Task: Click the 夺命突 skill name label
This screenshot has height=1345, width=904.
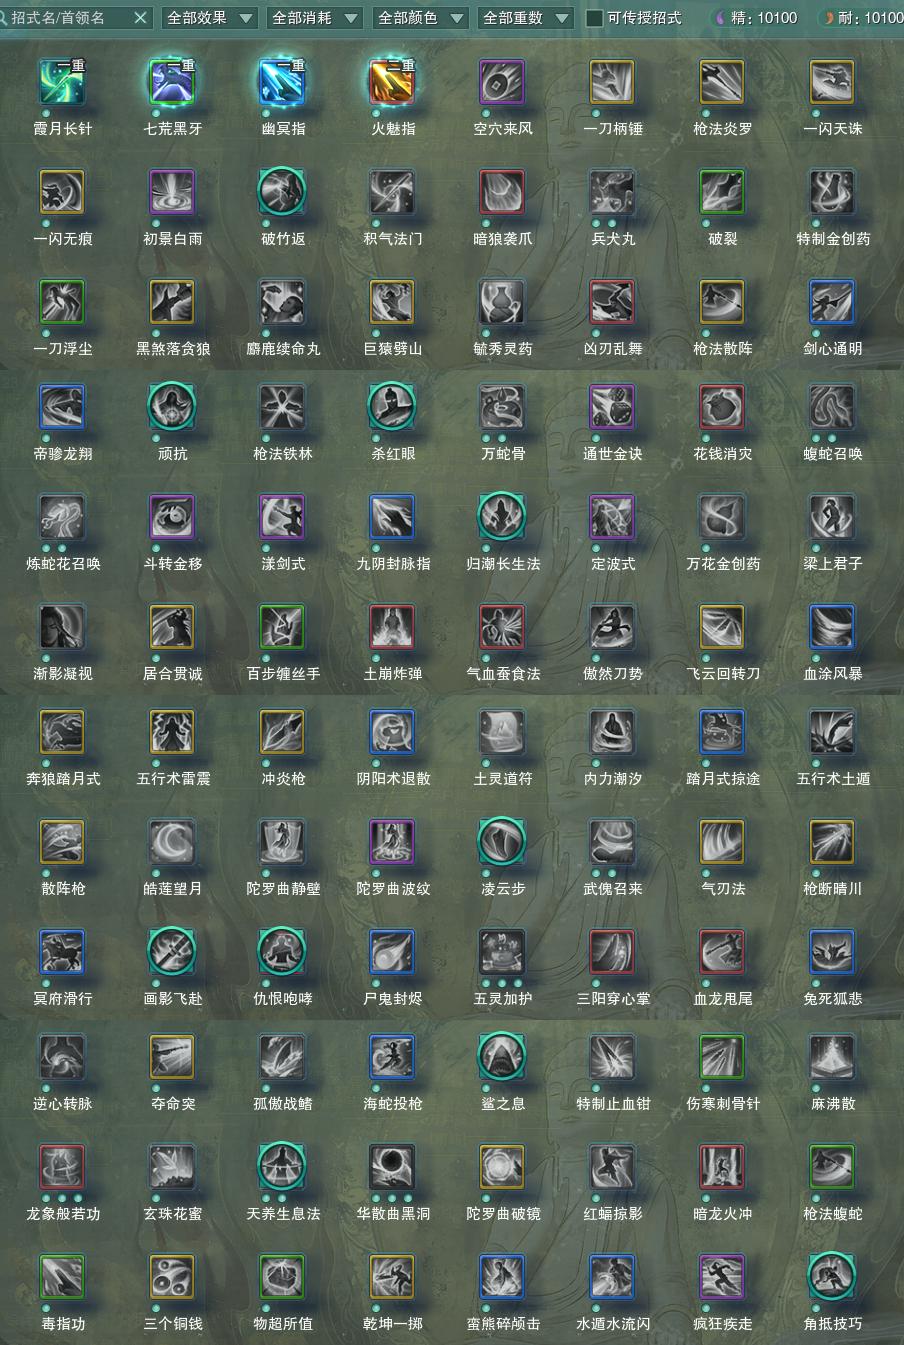Action: coord(173,1104)
